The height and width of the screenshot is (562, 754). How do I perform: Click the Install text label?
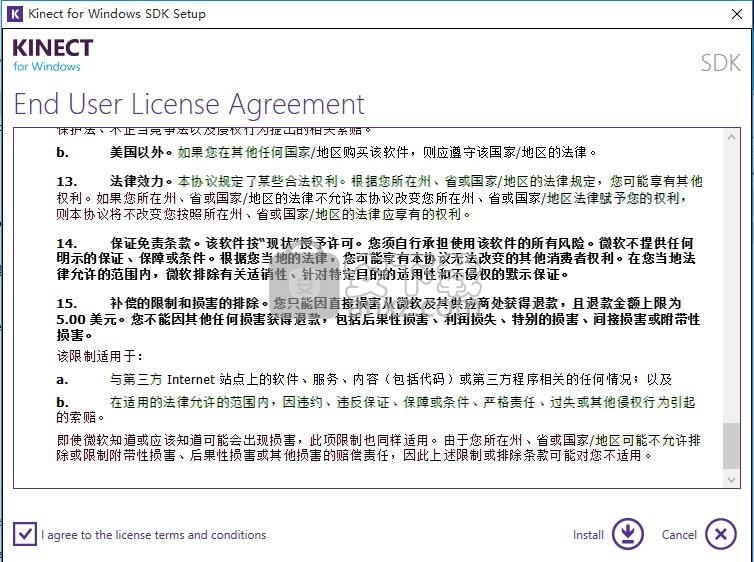(x=588, y=535)
